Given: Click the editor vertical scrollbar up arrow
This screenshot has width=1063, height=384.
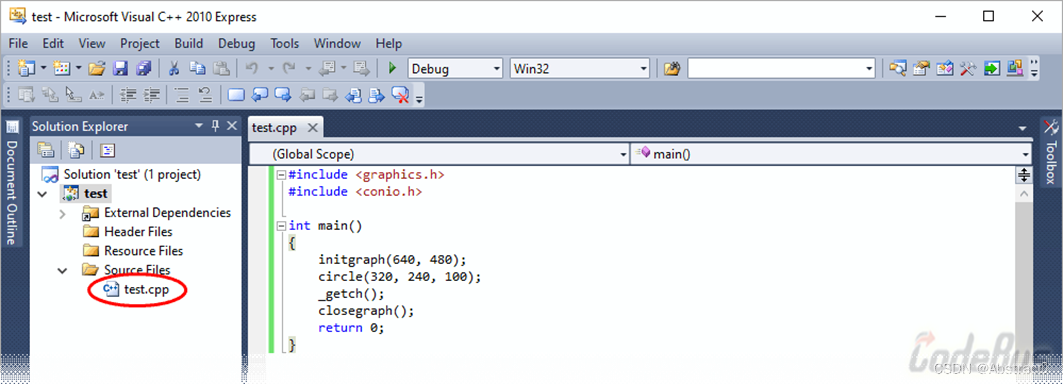Looking at the screenshot, I should pos(1024,194).
